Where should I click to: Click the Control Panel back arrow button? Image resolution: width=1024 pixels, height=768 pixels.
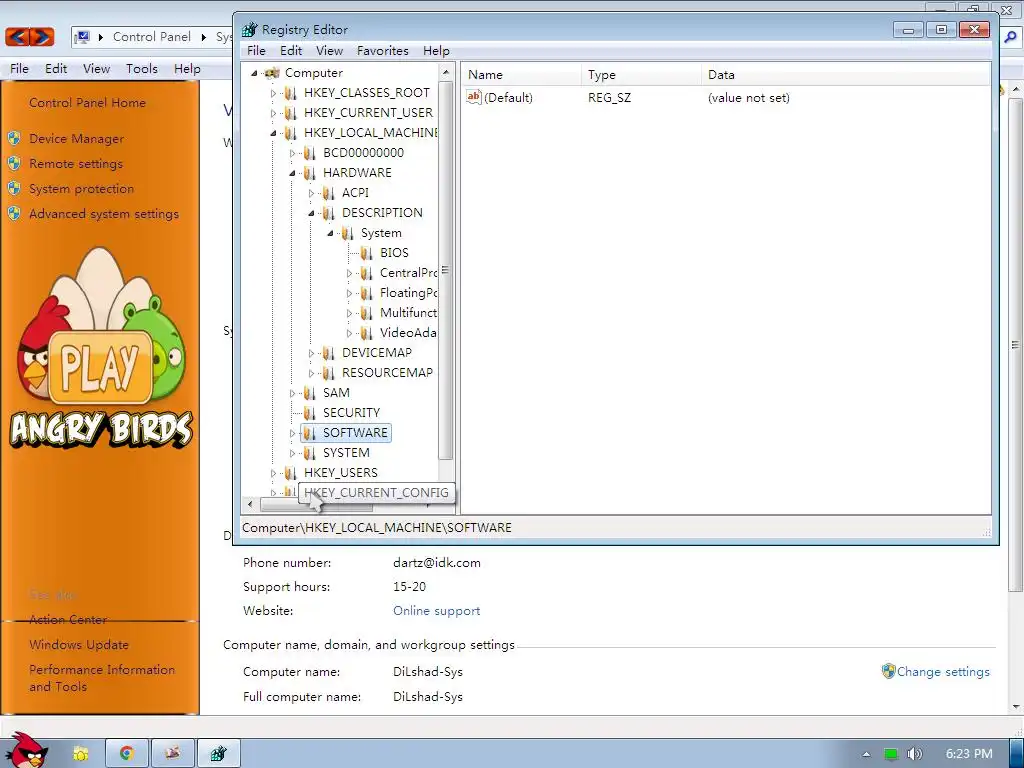pos(18,37)
